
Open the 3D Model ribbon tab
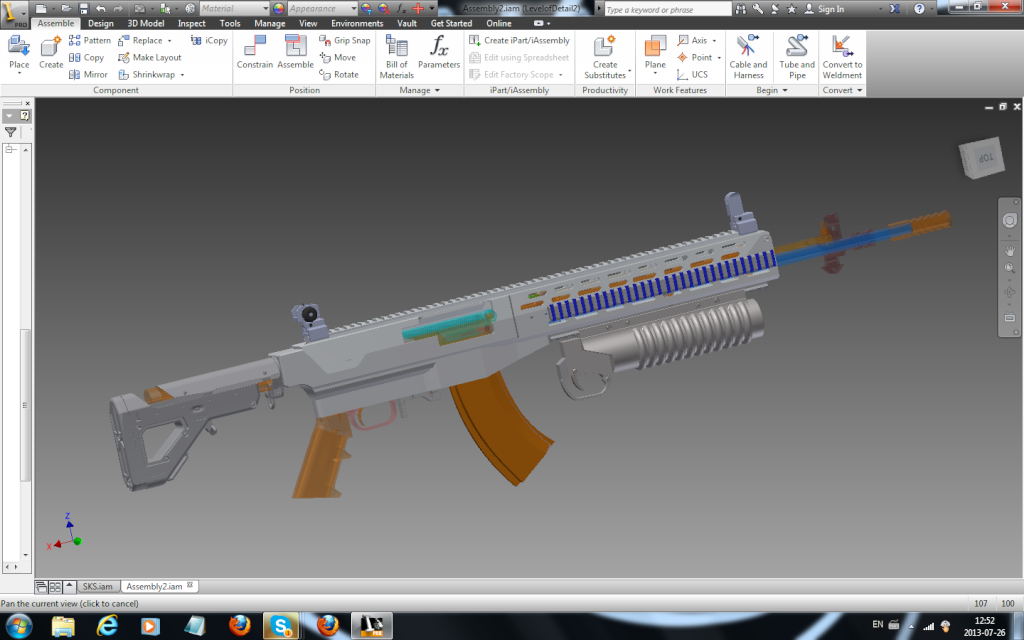coord(146,24)
